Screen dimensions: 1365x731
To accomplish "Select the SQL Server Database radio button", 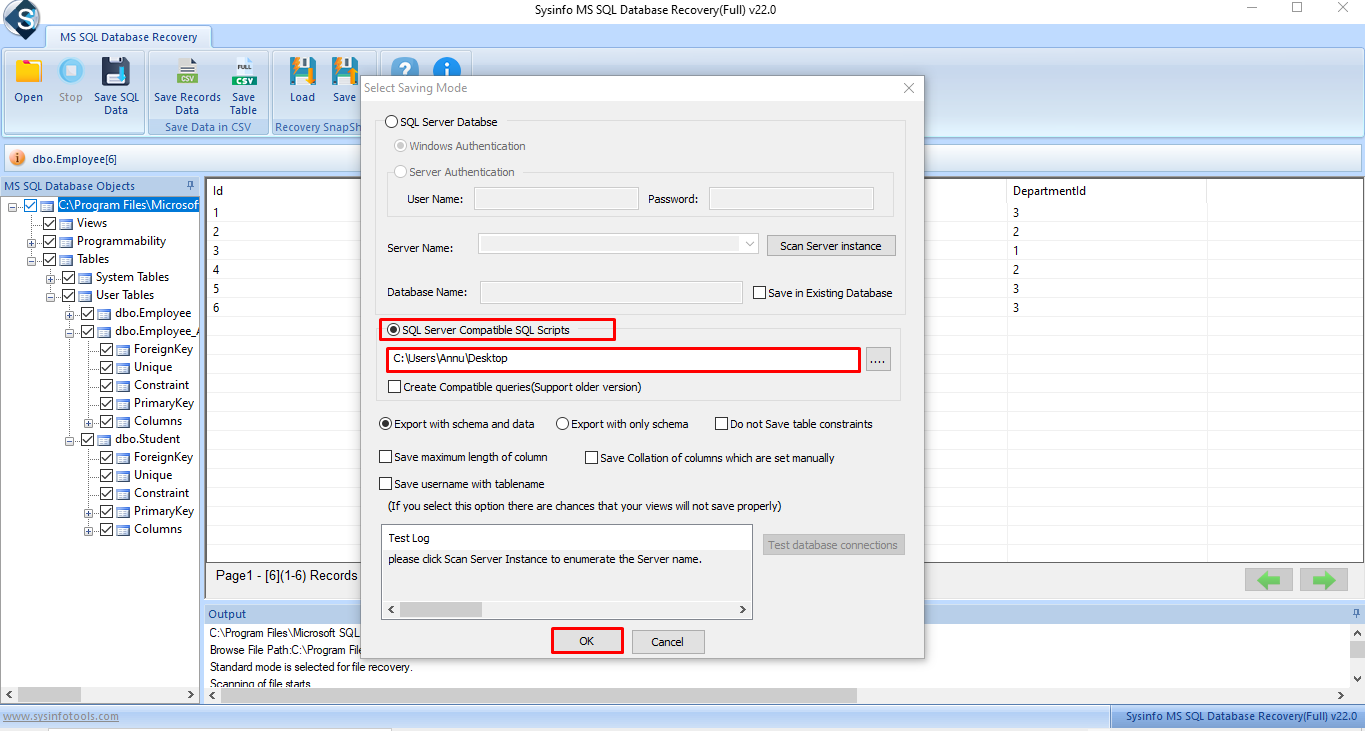I will click(x=391, y=122).
